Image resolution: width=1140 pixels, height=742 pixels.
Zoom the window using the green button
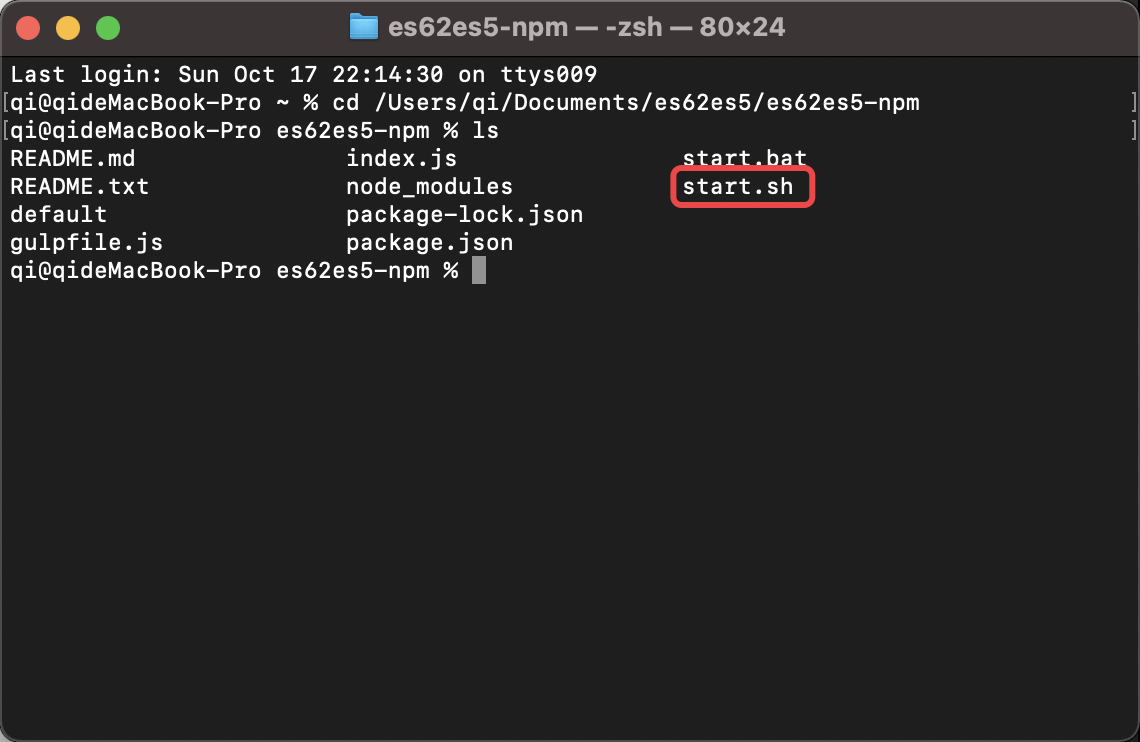tap(108, 28)
